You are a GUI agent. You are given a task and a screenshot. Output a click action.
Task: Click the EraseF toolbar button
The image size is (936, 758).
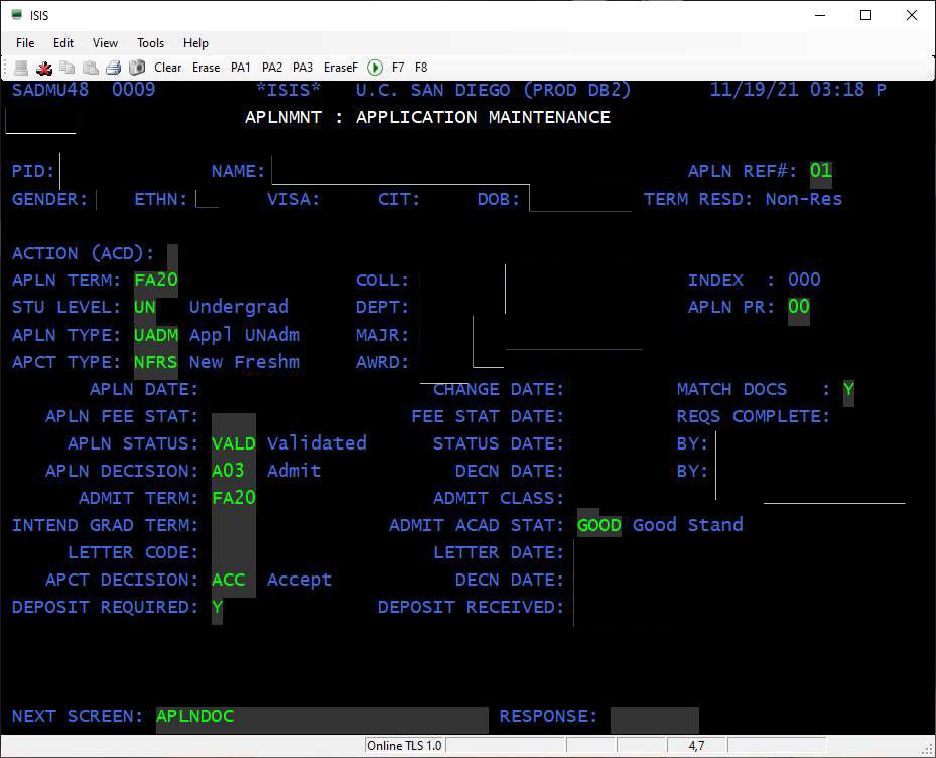pyautogui.click(x=340, y=67)
